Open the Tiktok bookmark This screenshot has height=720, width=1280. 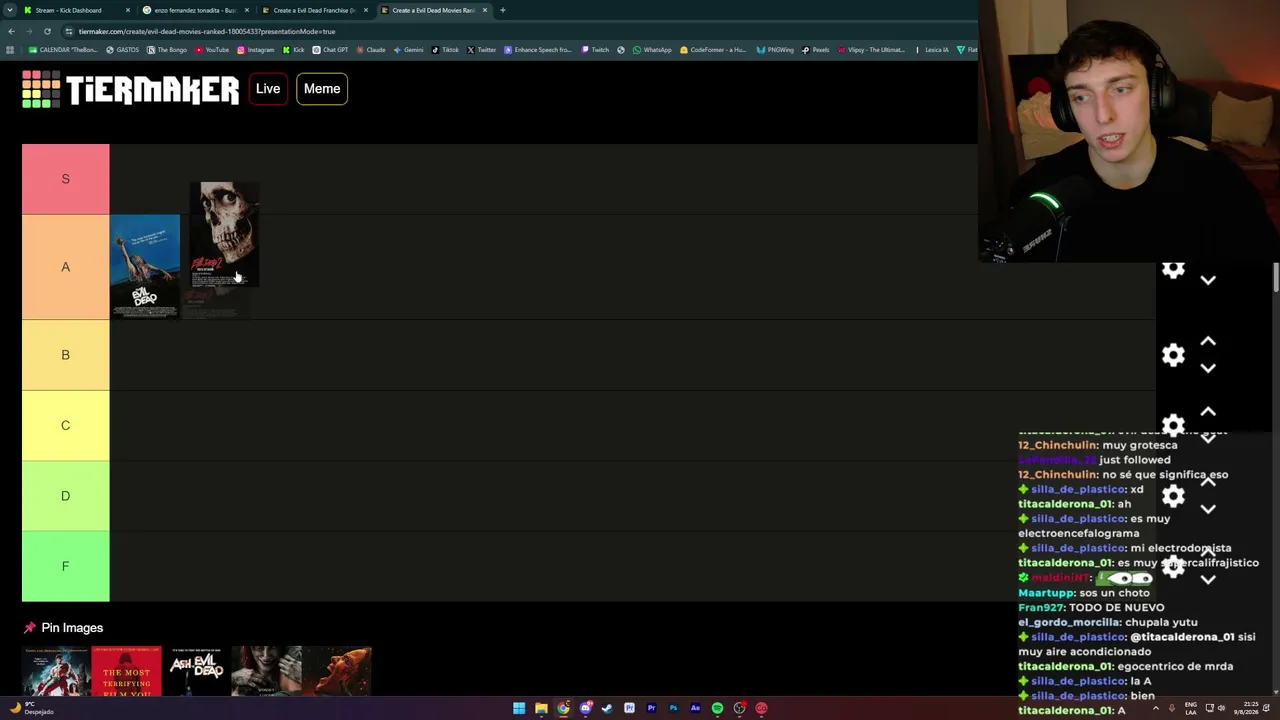tap(445, 50)
